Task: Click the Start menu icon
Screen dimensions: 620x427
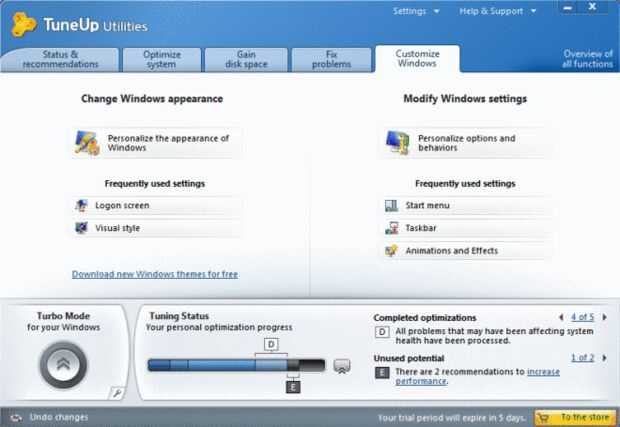Action: (391, 206)
